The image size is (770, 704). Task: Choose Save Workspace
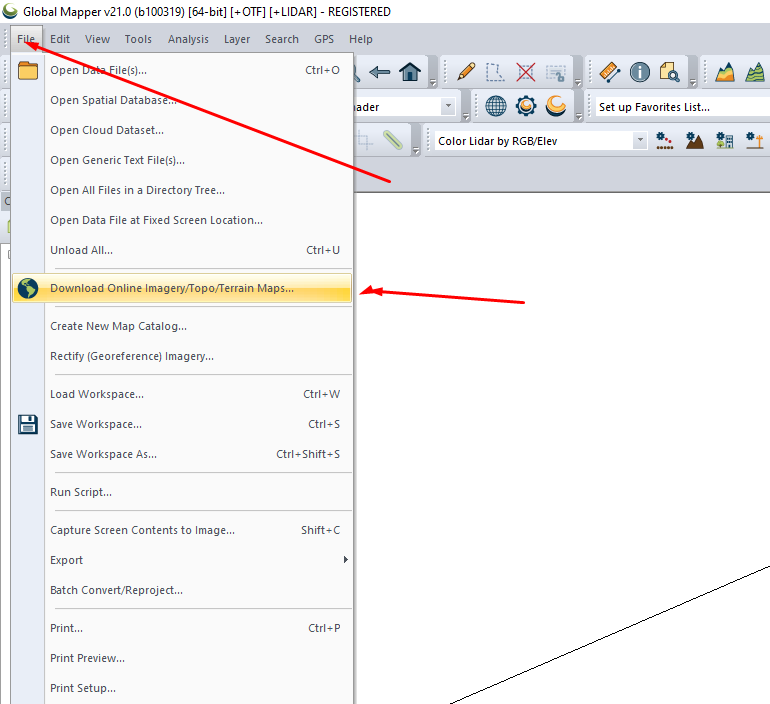[x=182, y=424]
